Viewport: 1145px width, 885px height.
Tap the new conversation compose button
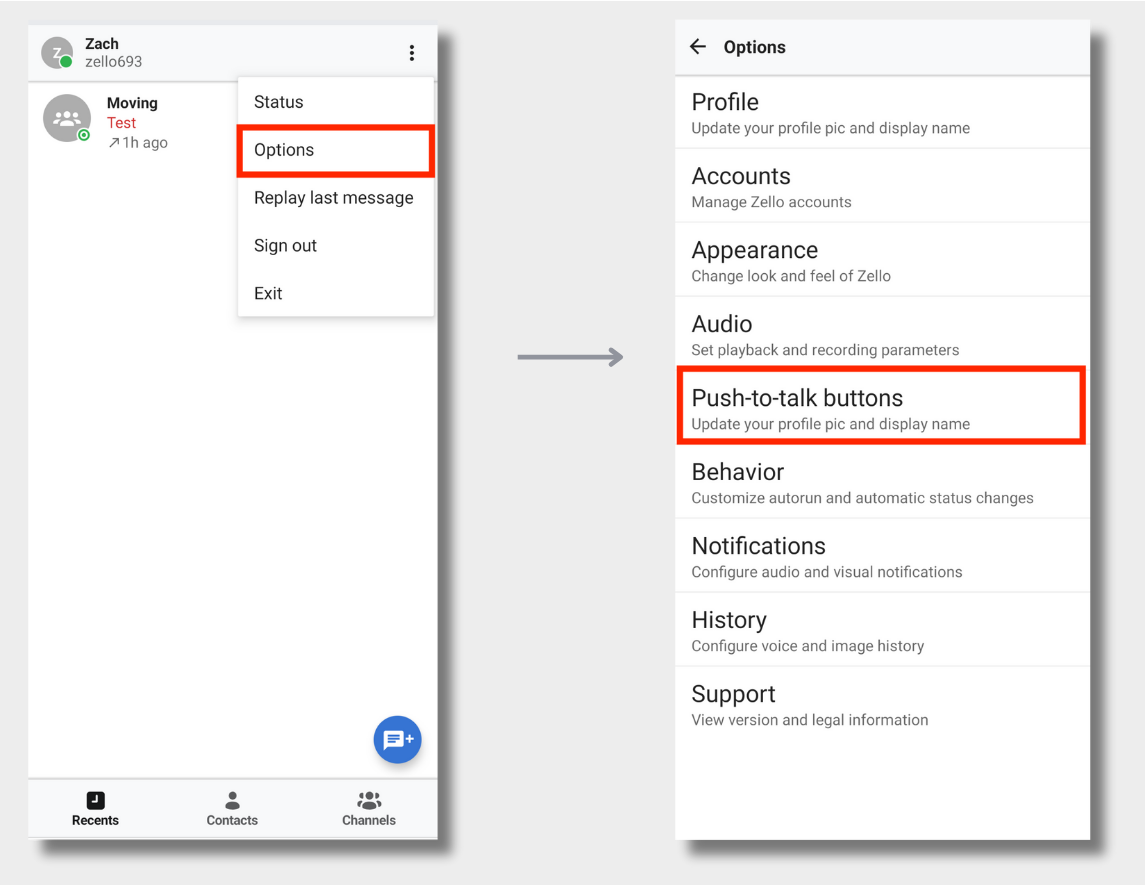click(397, 740)
